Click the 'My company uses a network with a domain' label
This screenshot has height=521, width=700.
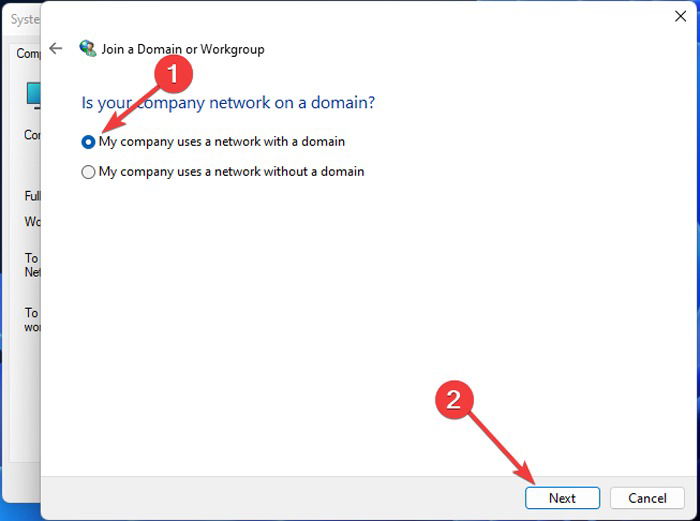click(x=222, y=142)
